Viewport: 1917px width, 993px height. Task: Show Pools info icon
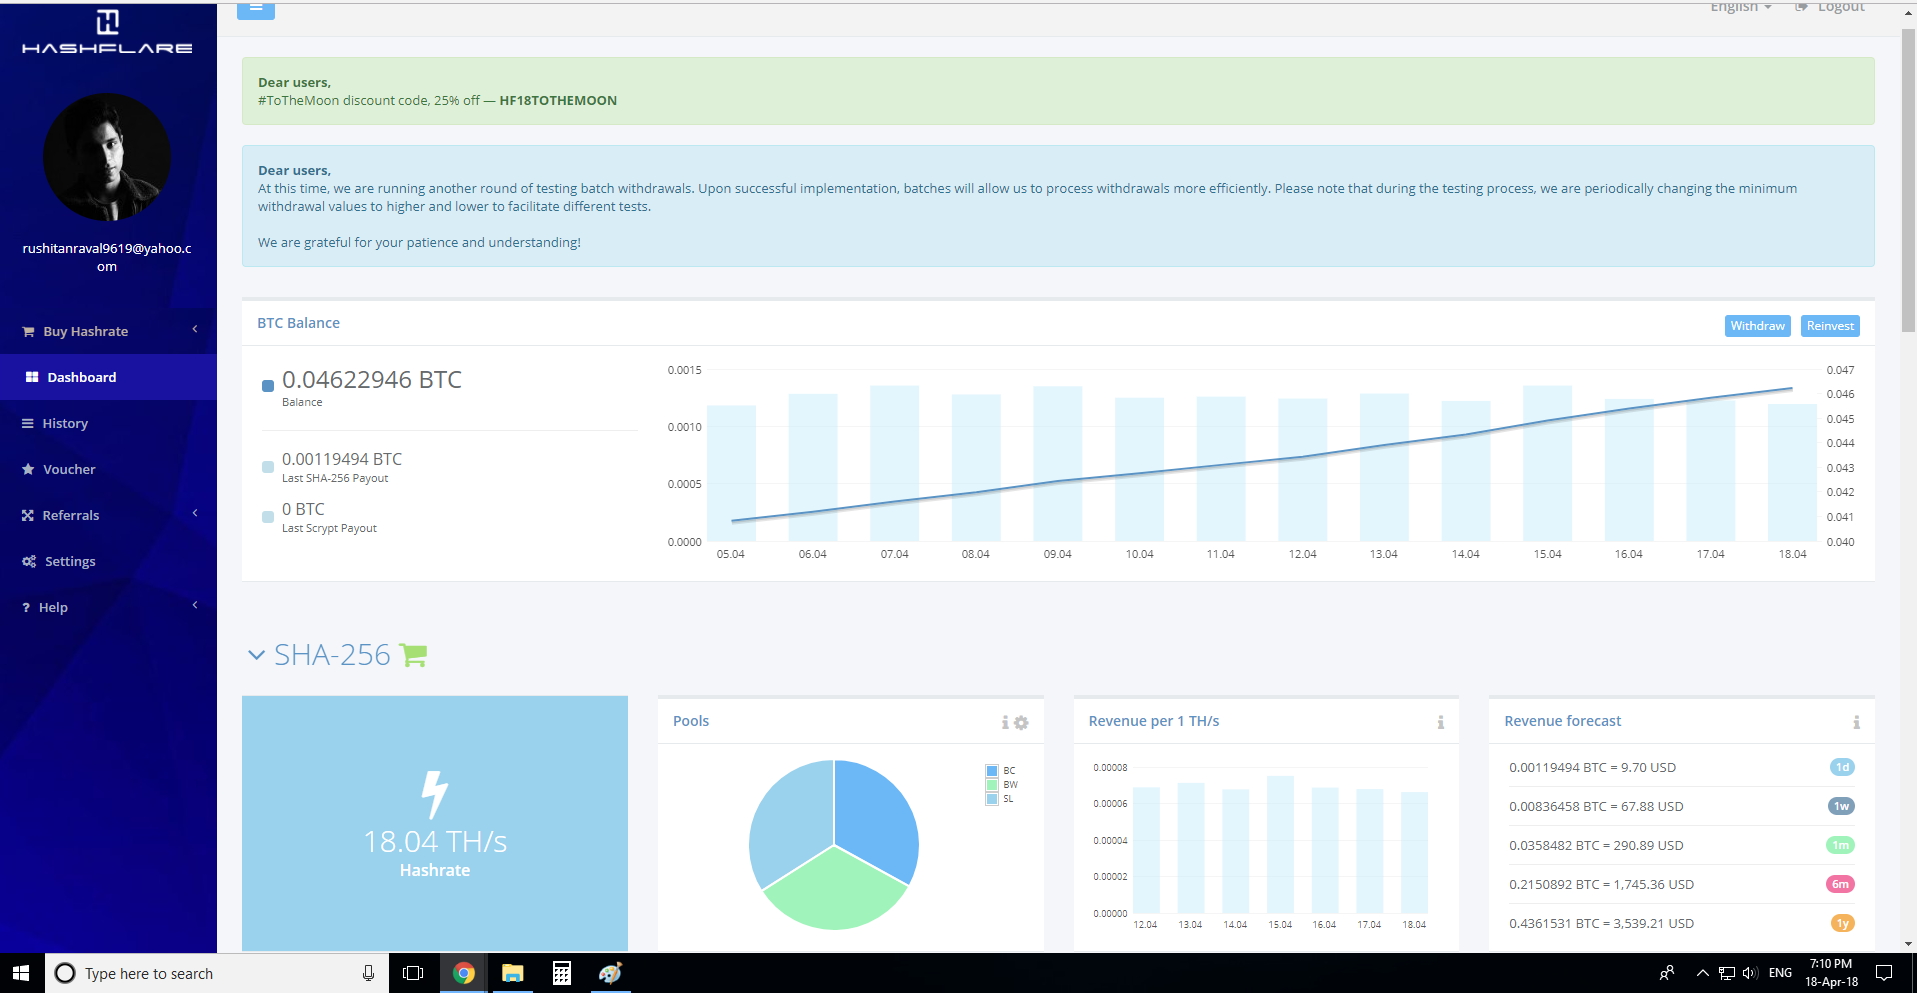1005,722
